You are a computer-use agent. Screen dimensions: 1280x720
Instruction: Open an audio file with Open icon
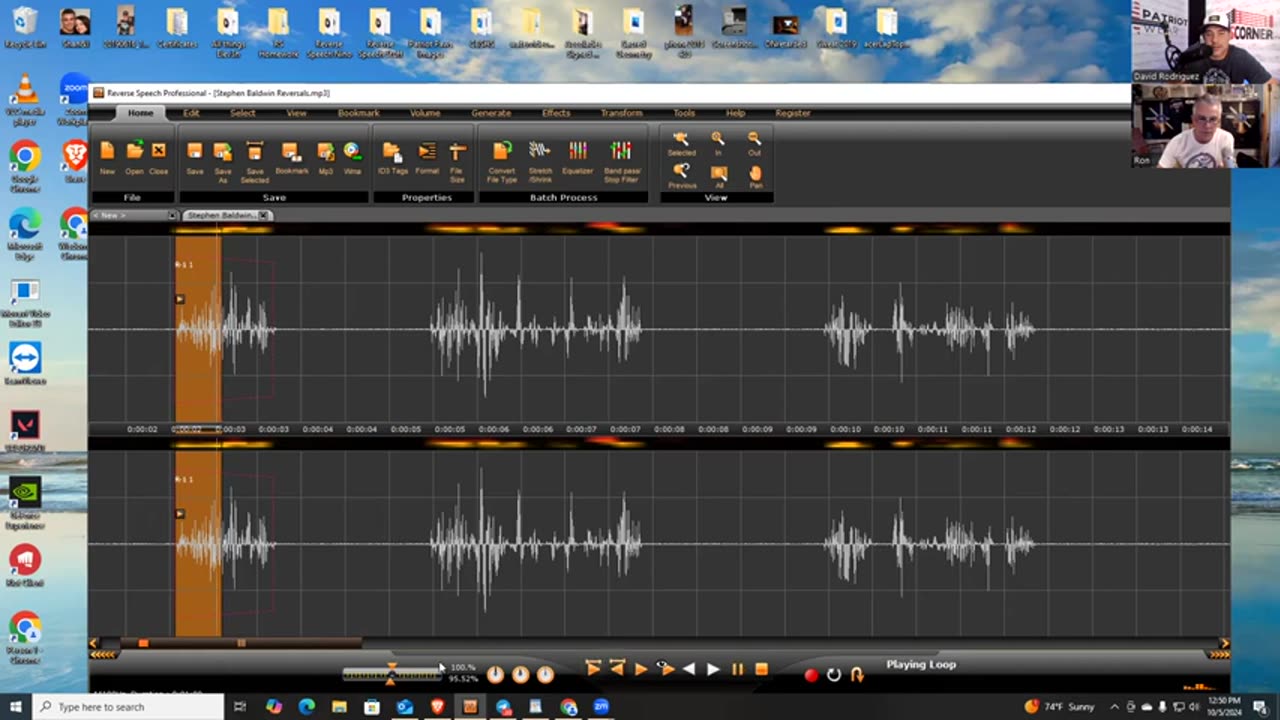134,158
